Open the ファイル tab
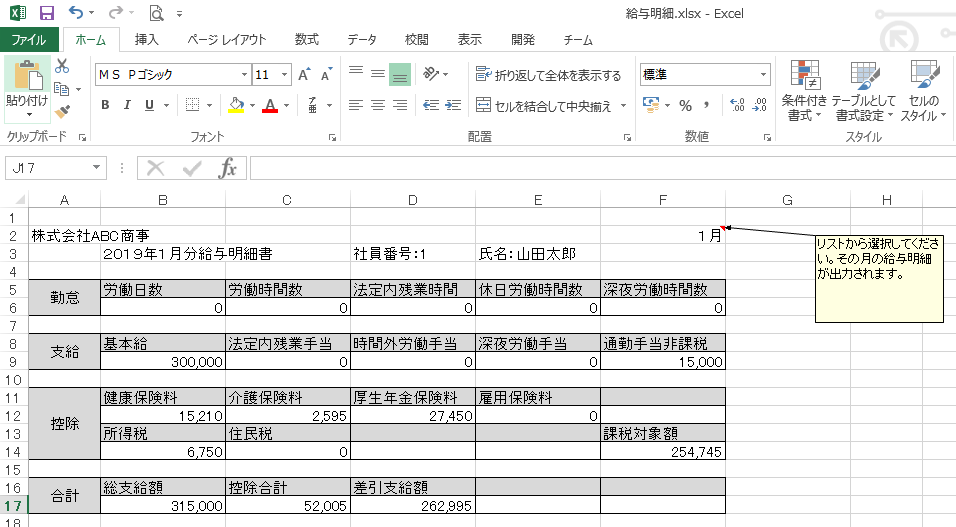This screenshot has width=956, height=527. click(29, 40)
